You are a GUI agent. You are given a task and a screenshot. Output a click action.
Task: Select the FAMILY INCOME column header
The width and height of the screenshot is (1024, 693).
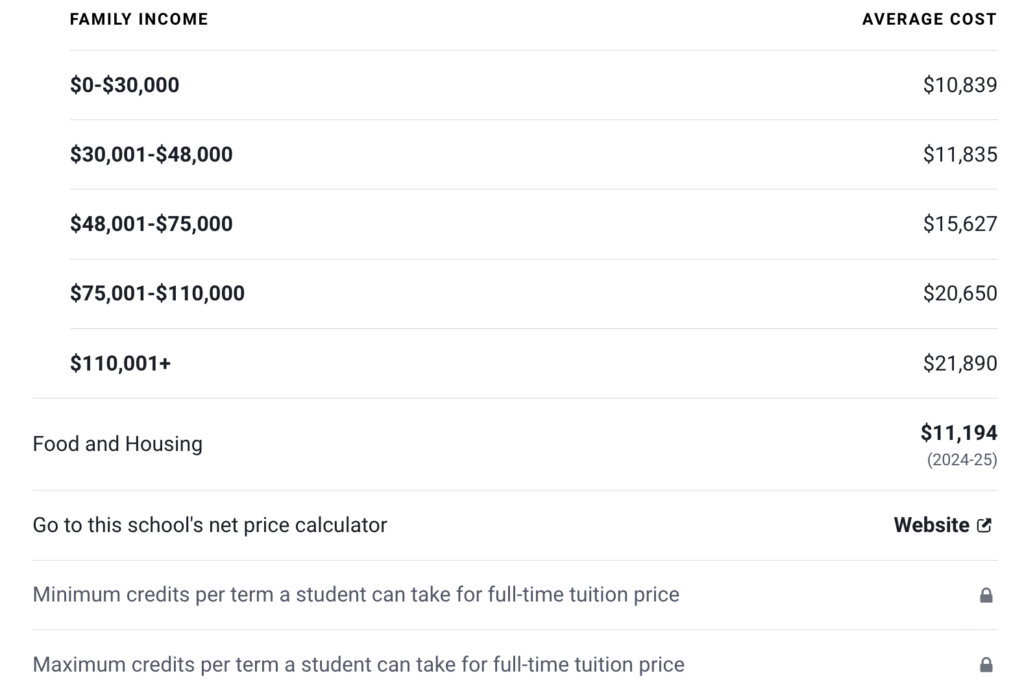point(138,18)
